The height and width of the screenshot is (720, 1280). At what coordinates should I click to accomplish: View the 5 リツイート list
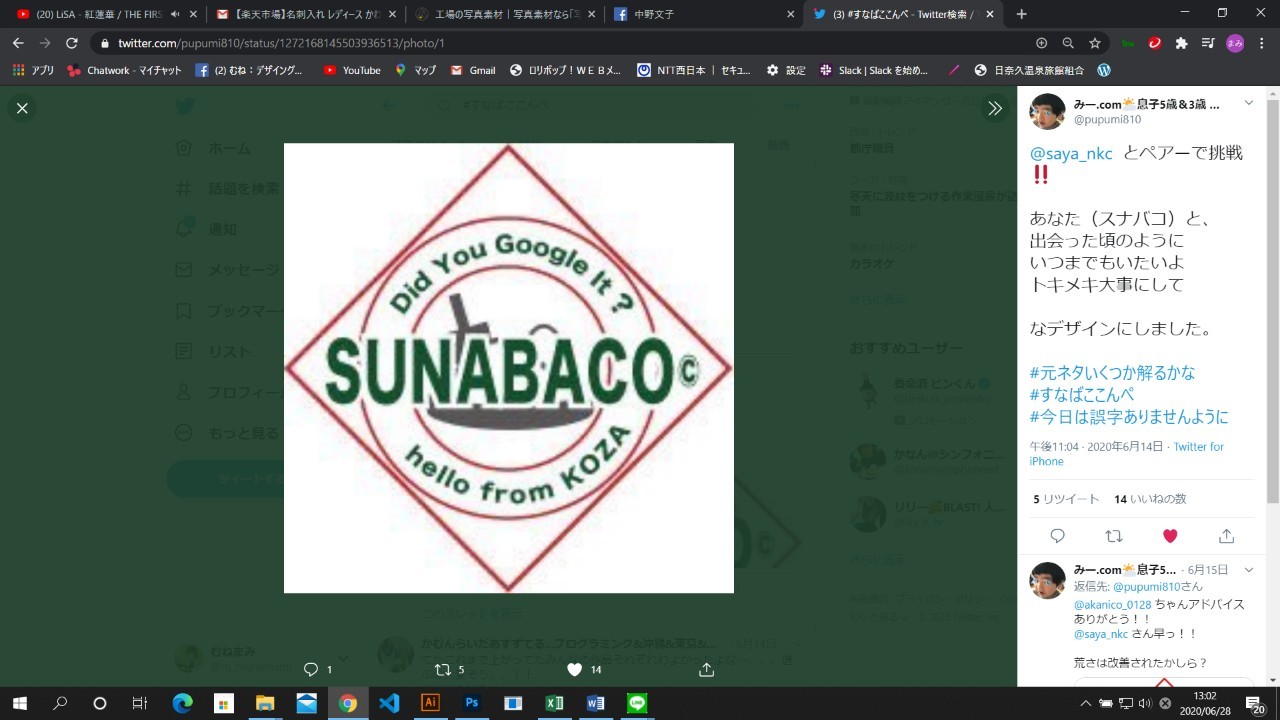coord(1066,499)
